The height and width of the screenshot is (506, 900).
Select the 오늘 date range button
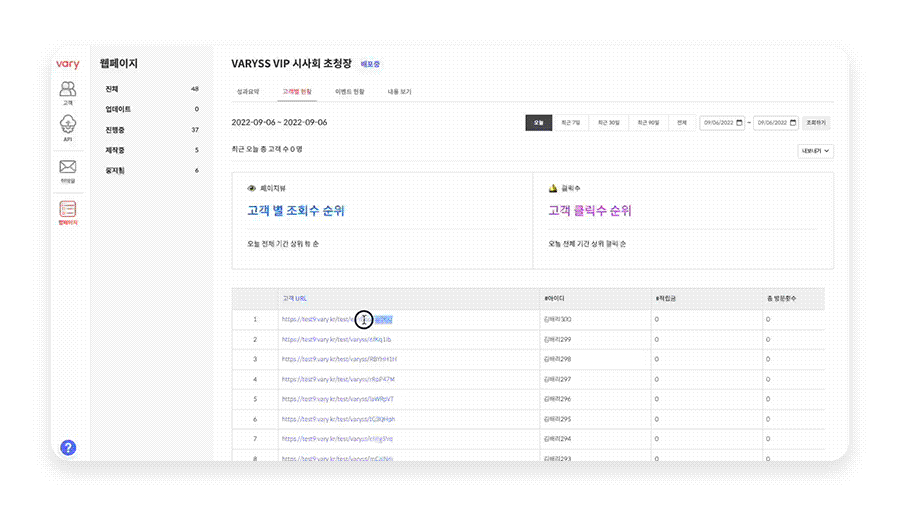538,123
